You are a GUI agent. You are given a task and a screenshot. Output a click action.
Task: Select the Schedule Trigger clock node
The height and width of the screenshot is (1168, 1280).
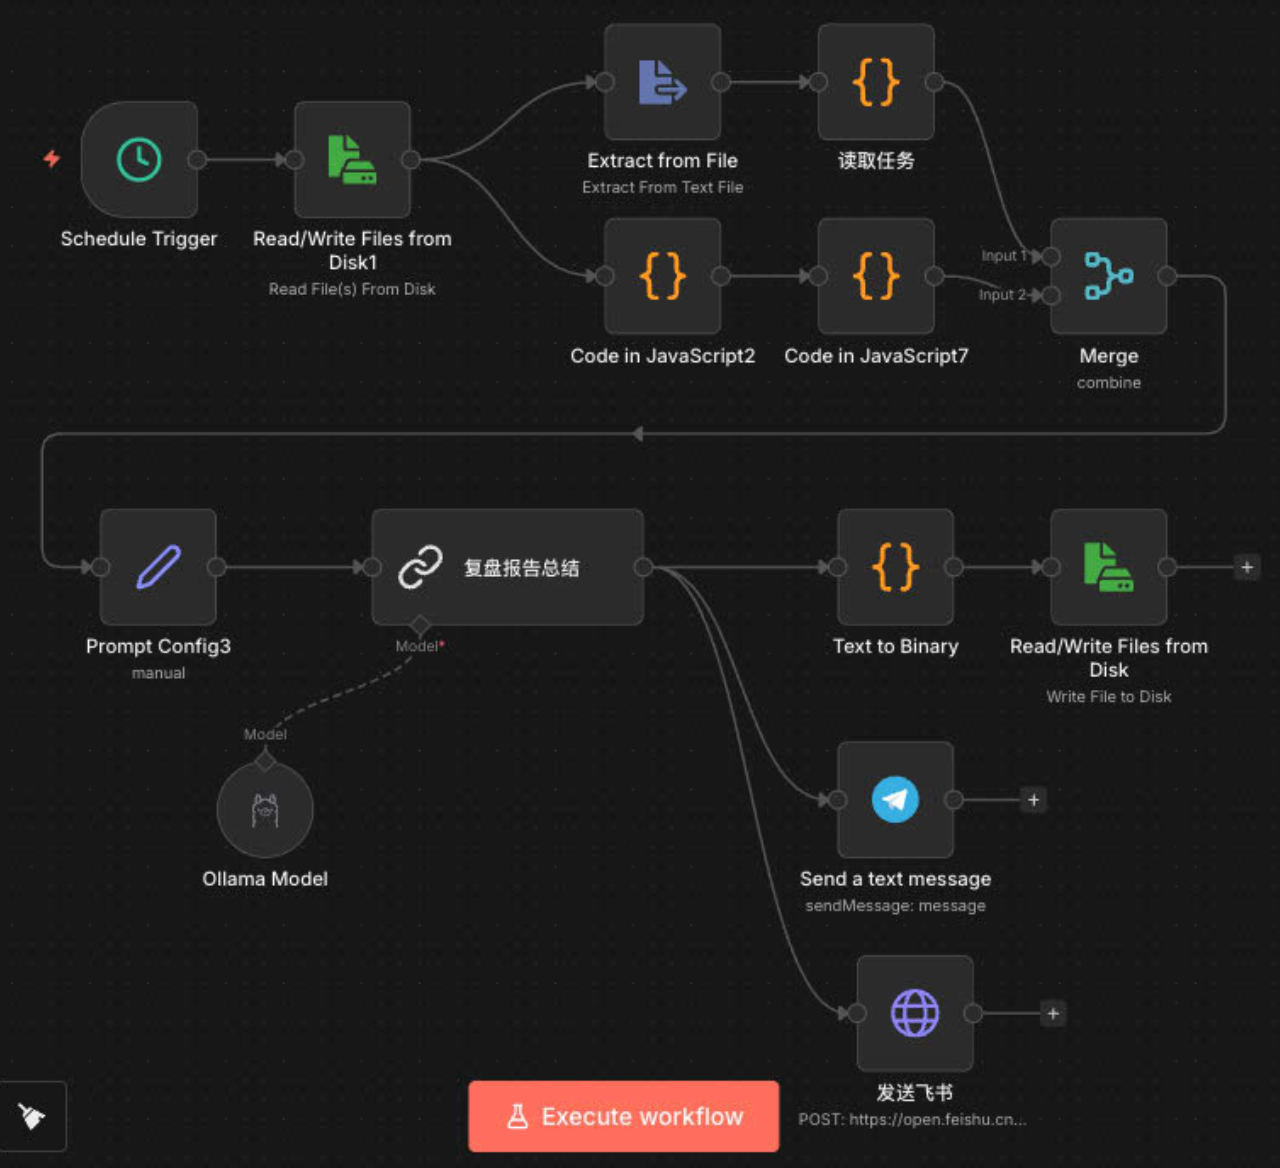pos(139,159)
